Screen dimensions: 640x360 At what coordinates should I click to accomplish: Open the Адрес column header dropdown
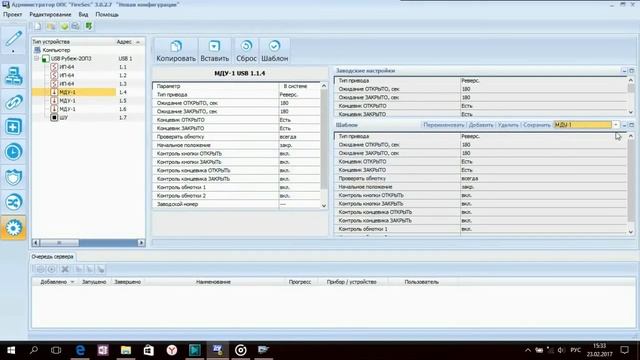(x=138, y=42)
